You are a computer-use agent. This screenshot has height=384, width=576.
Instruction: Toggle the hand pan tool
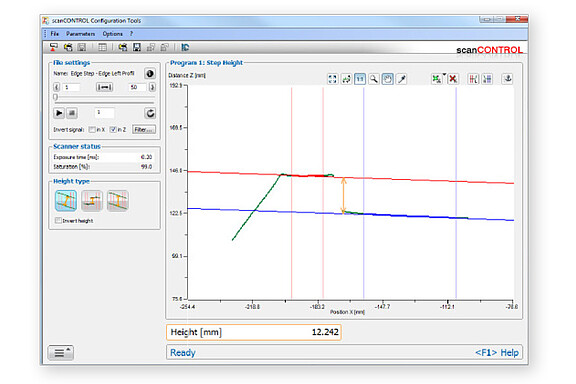point(388,79)
